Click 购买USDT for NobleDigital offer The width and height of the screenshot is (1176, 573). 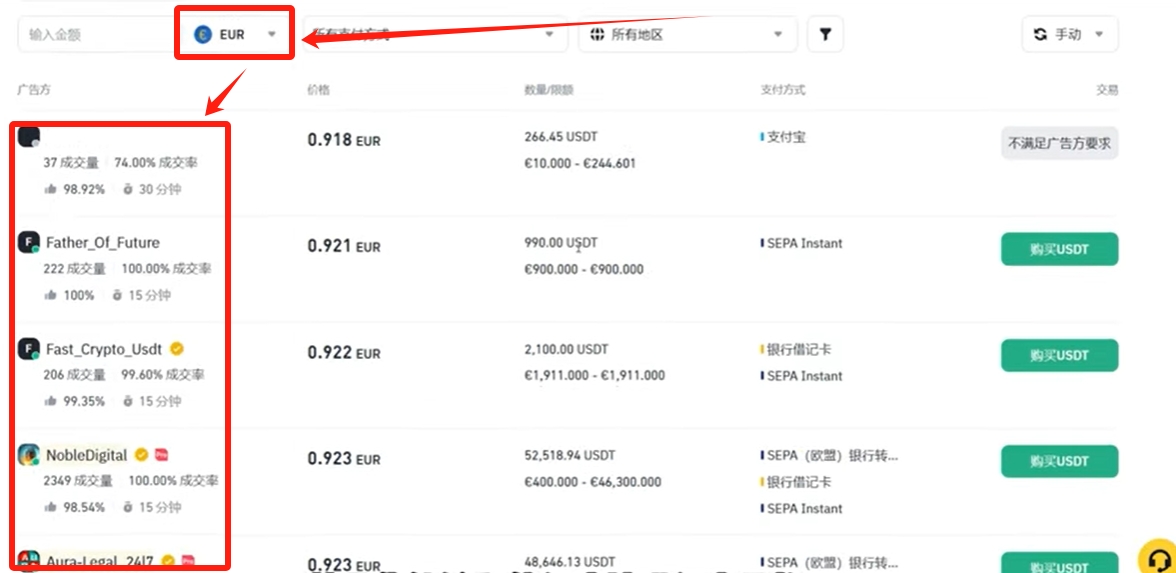click(1059, 461)
